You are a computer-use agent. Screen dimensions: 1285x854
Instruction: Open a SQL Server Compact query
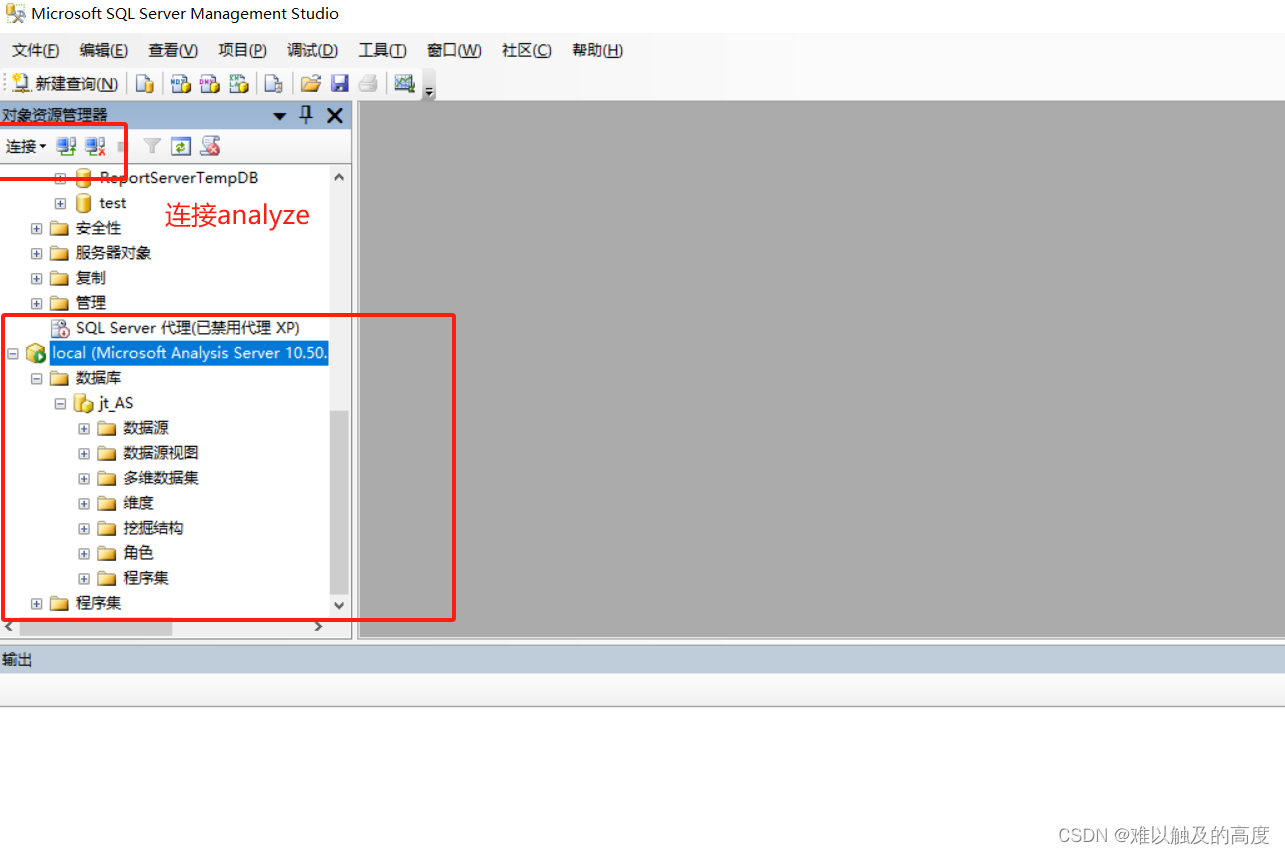click(x=273, y=84)
